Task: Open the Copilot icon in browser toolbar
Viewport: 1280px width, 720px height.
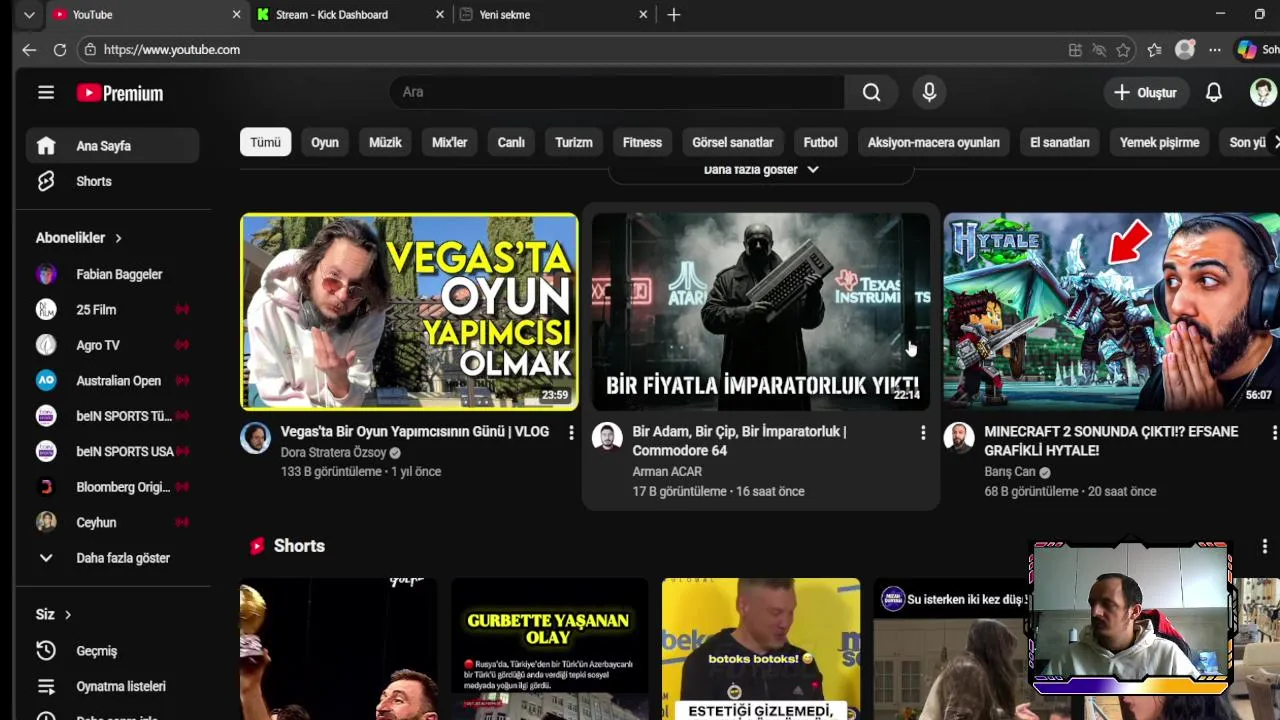Action: [x=1247, y=50]
